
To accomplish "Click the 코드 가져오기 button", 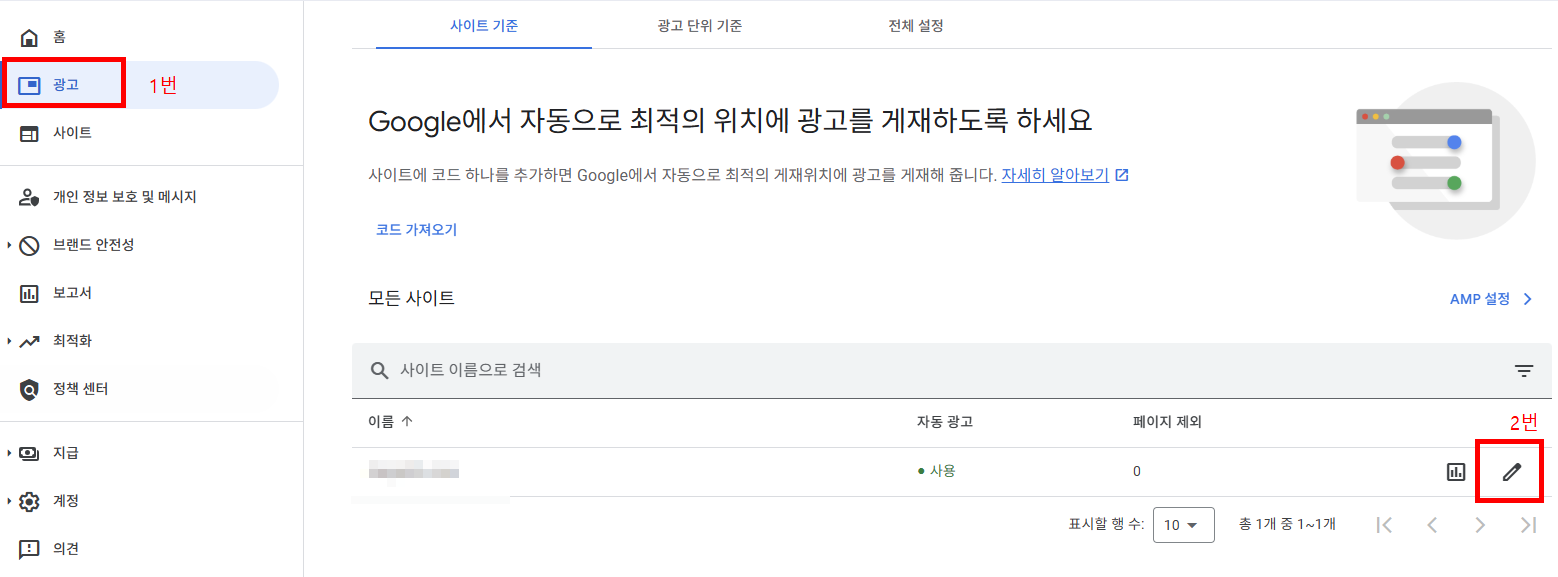I will [416, 230].
